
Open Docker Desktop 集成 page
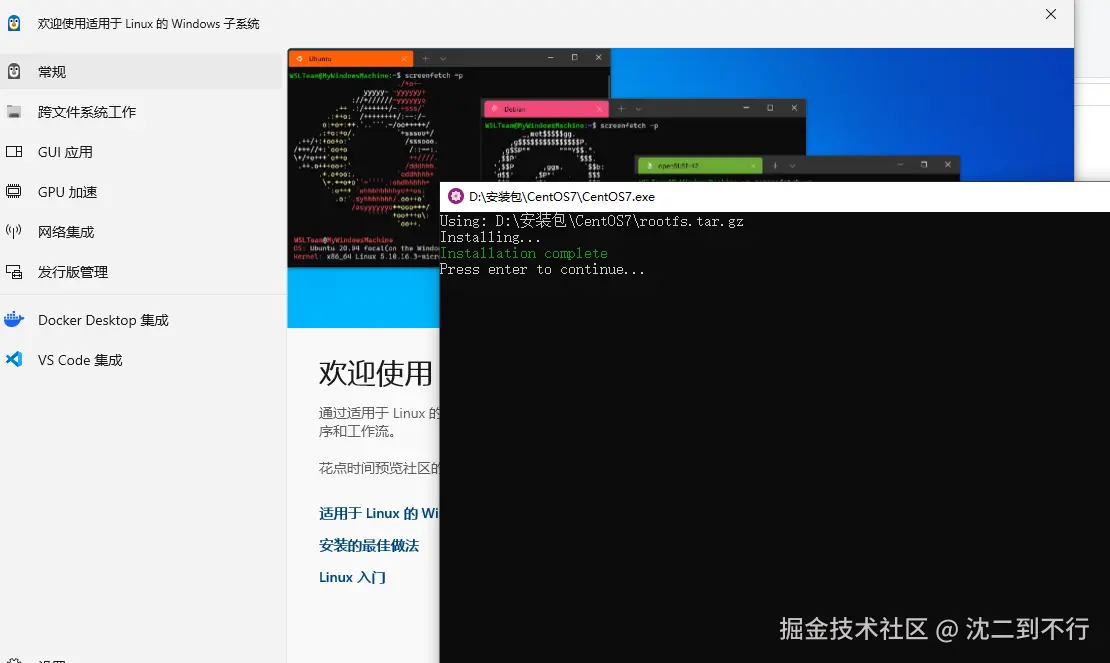(142, 320)
